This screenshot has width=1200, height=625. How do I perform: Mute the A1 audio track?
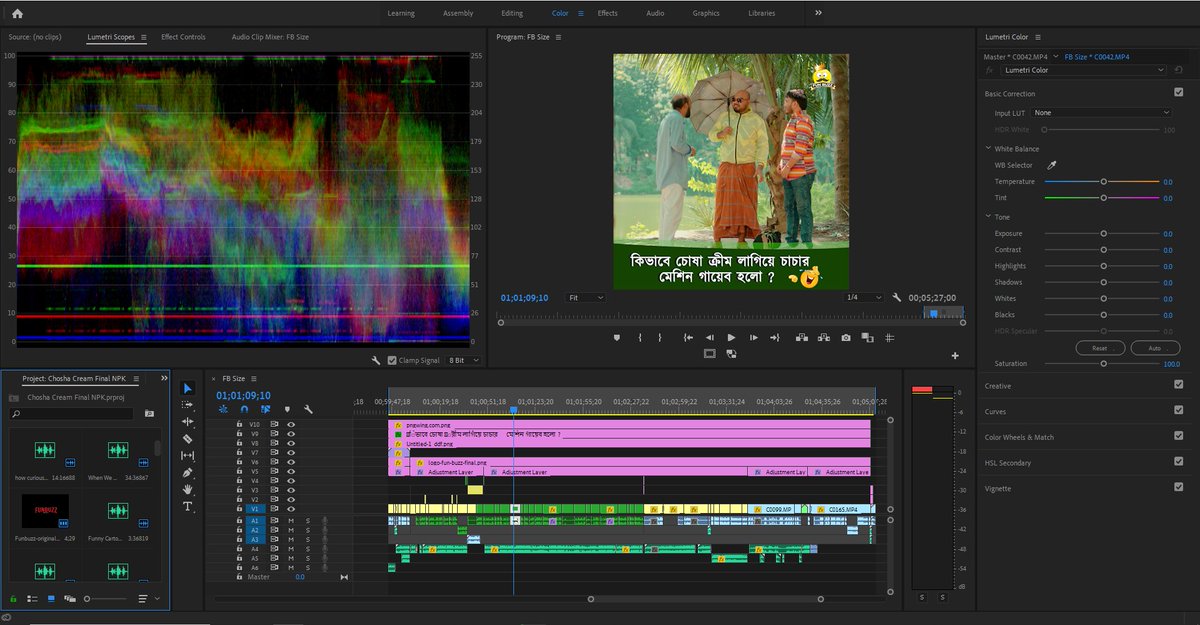(291, 520)
